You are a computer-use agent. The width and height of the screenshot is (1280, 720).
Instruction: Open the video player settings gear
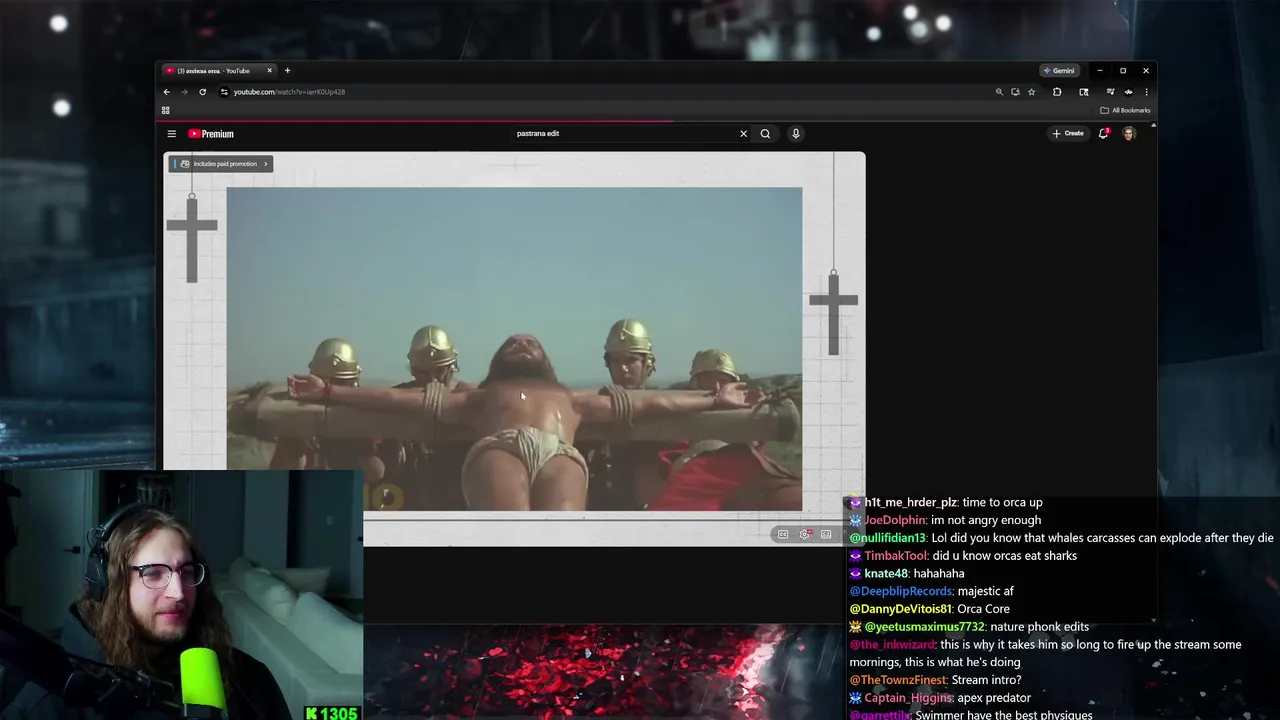[805, 534]
